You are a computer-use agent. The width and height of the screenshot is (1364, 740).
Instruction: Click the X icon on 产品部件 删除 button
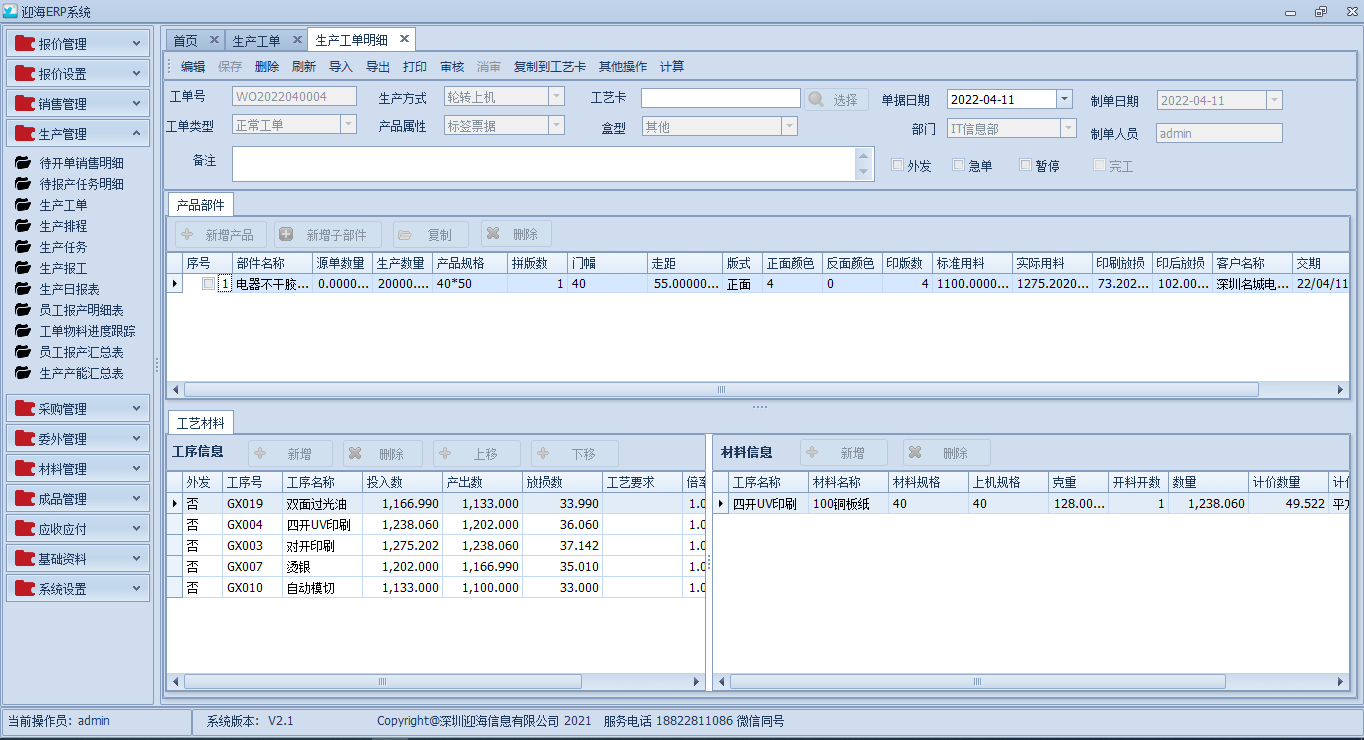[x=492, y=234]
